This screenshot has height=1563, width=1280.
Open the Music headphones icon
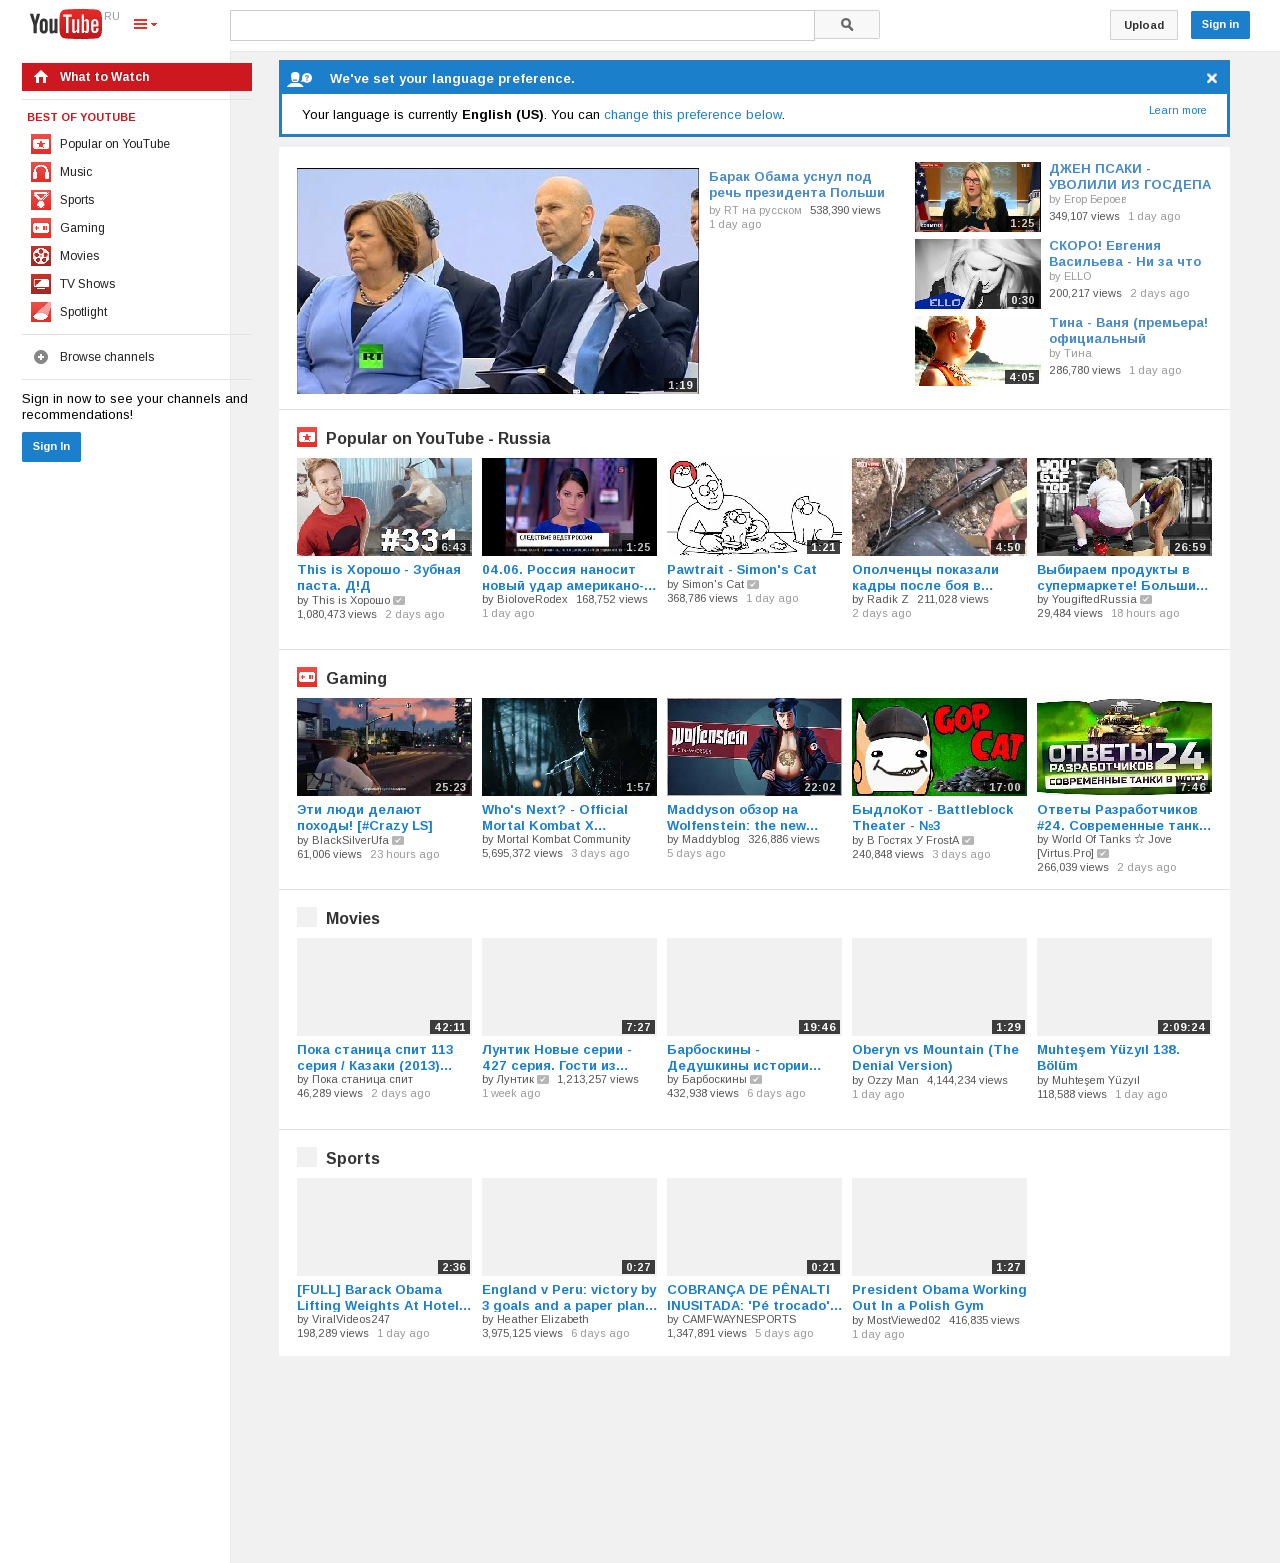point(41,172)
